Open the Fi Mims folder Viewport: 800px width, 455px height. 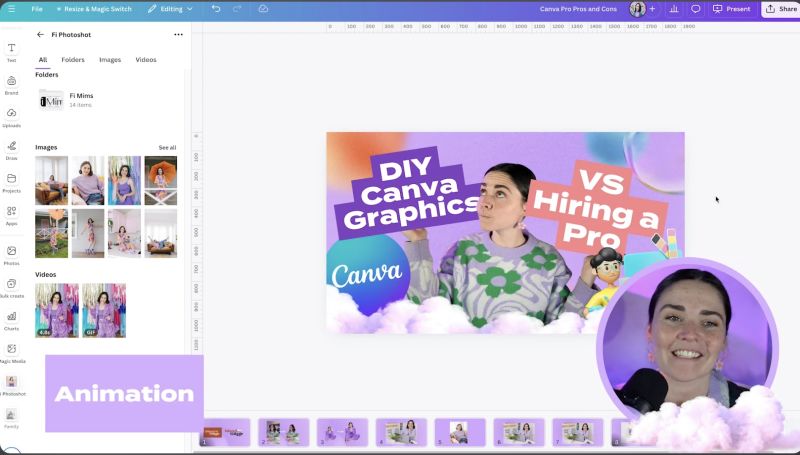[x=66, y=100]
